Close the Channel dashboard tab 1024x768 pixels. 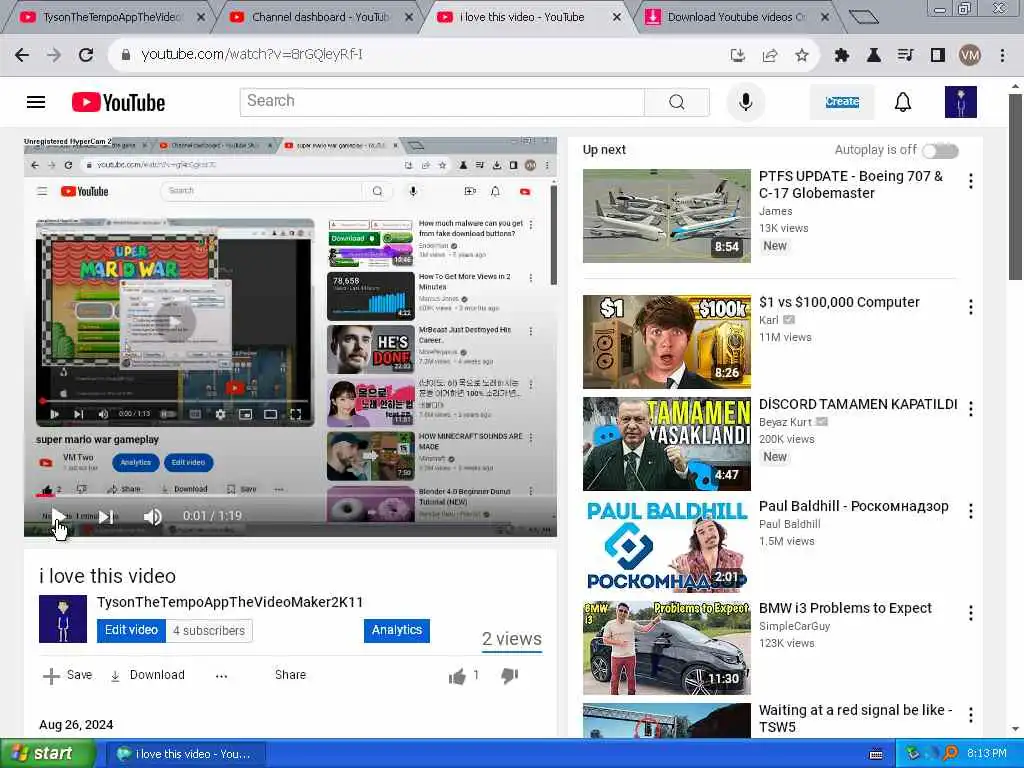coord(409,18)
